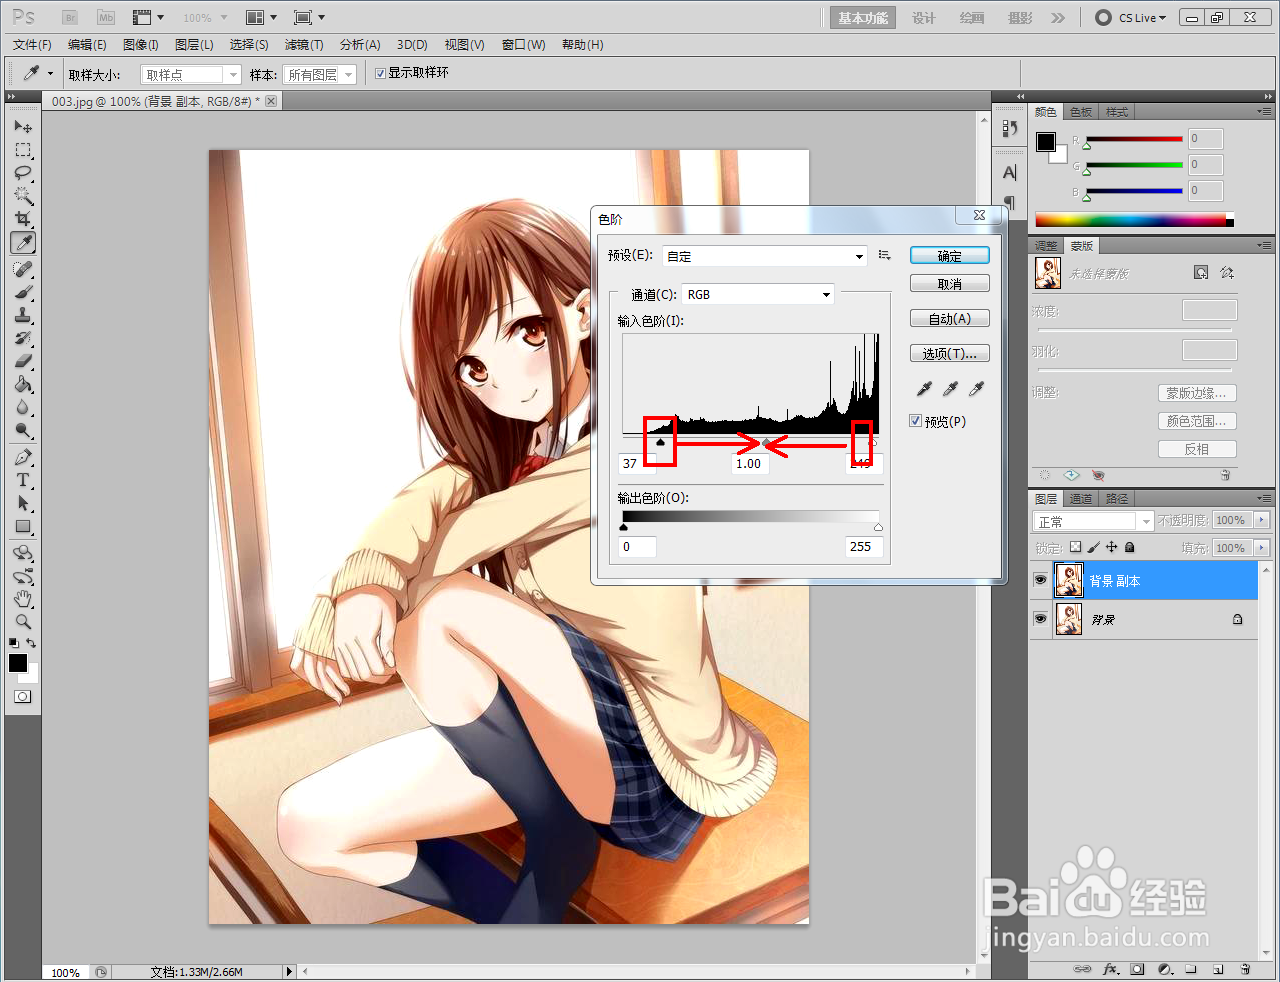This screenshot has height=982, width=1280.
Task: Toggle Quick Mask mode at the toolbox bottom
Action: click(23, 697)
